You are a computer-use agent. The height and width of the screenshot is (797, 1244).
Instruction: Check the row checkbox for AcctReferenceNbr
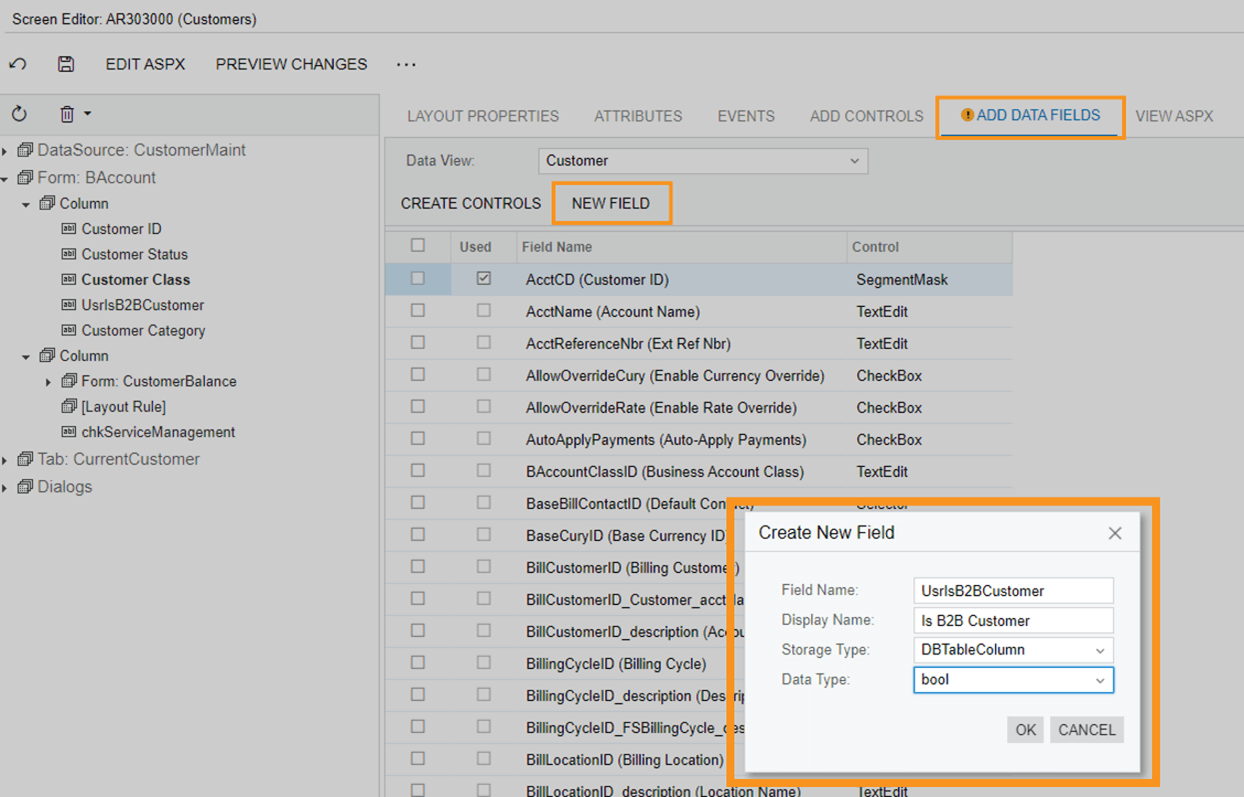click(x=418, y=343)
